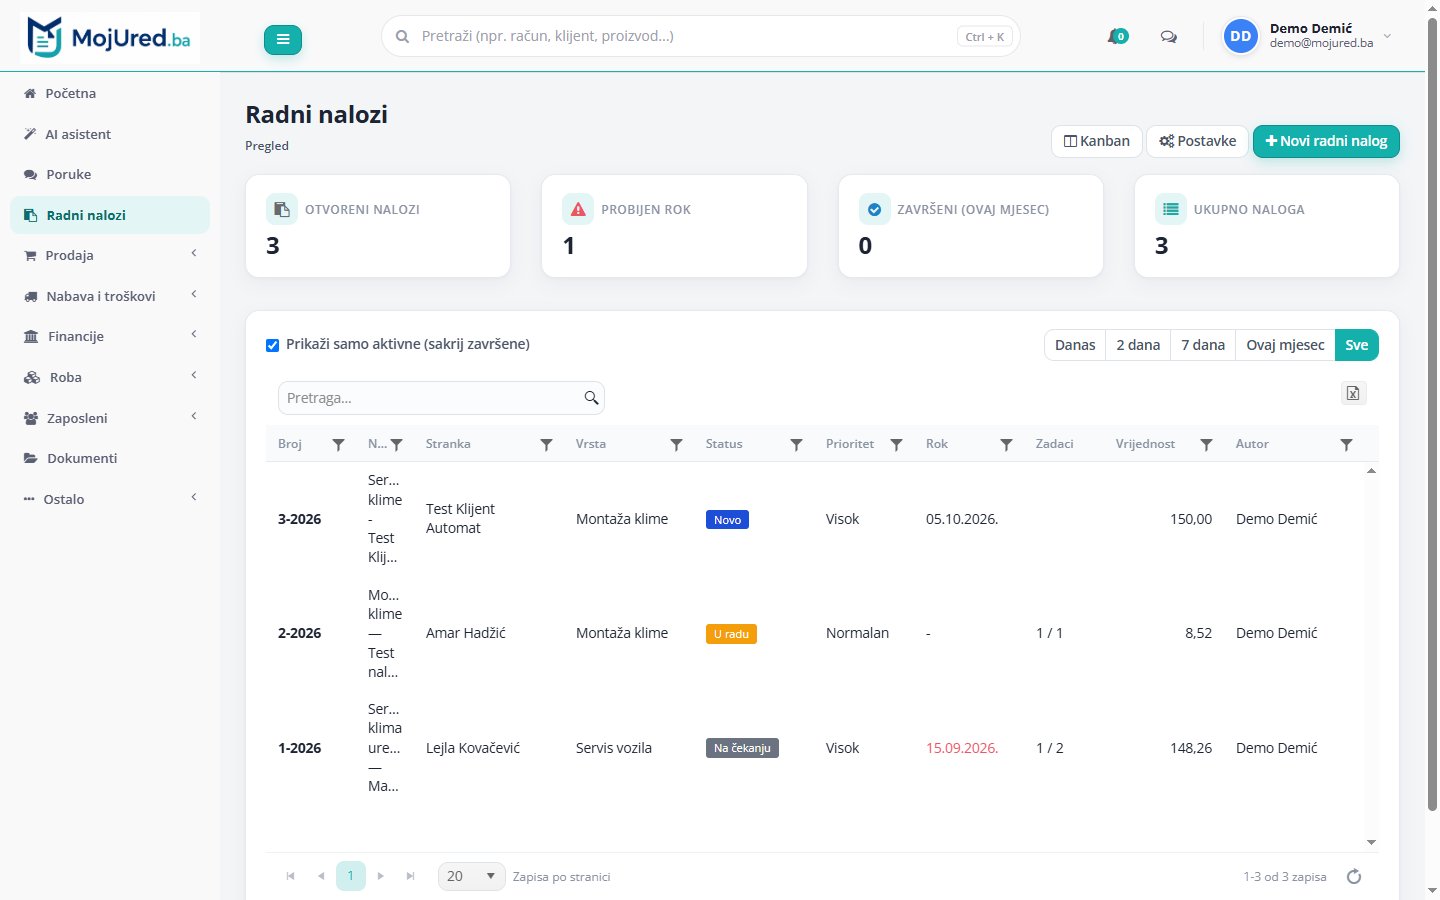Open Poruke in the sidebar
Viewport: 1440px width, 900px height.
pos(110,174)
